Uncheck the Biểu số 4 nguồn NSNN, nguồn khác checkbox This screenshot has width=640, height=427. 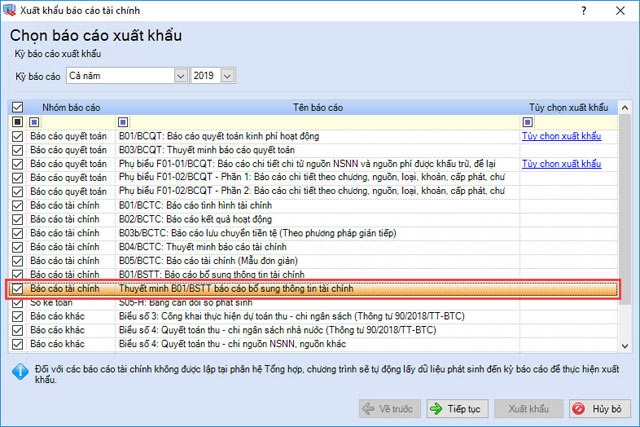[17, 345]
